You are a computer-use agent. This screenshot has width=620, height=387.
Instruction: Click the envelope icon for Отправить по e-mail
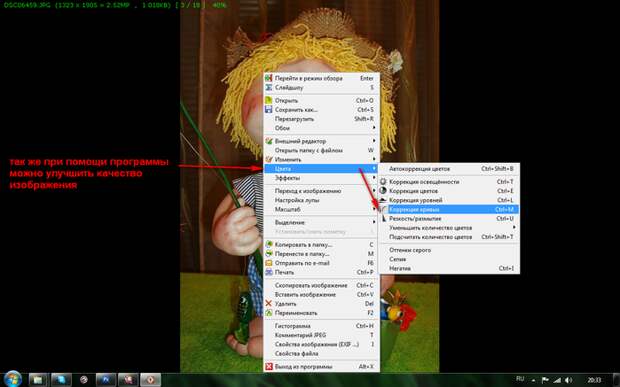pos(268,263)
